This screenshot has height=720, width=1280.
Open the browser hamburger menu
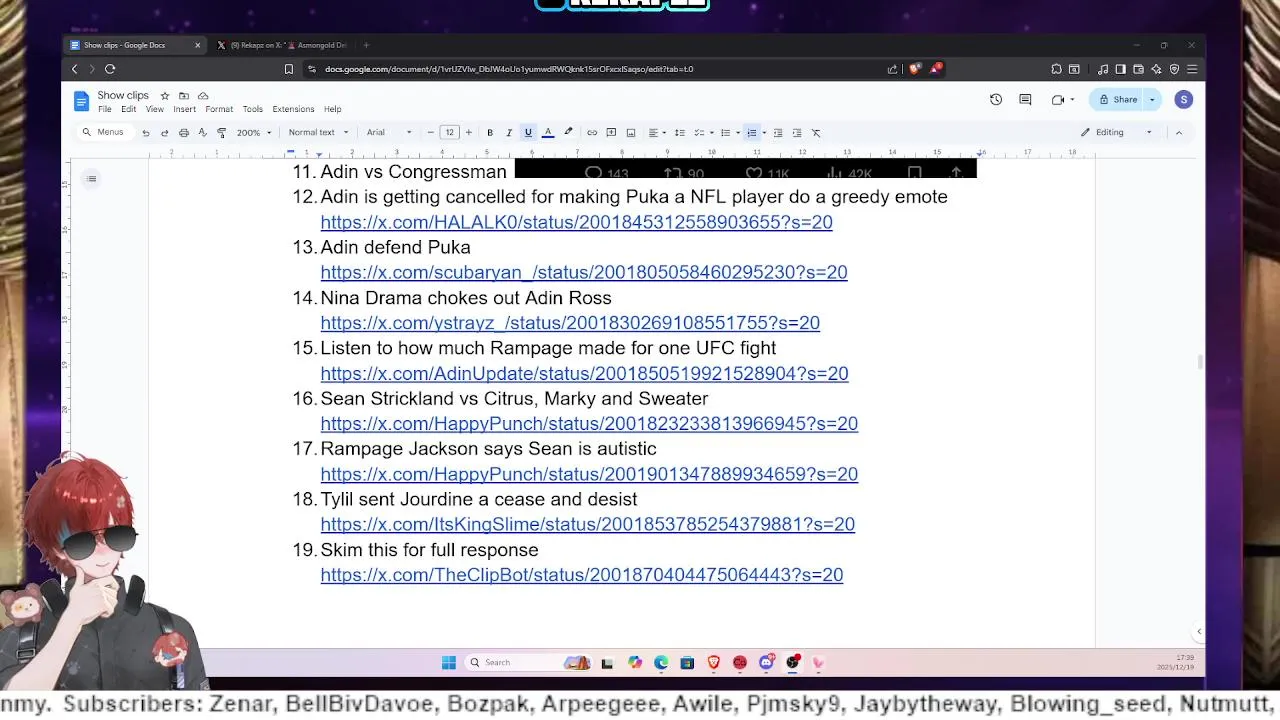1192,69
